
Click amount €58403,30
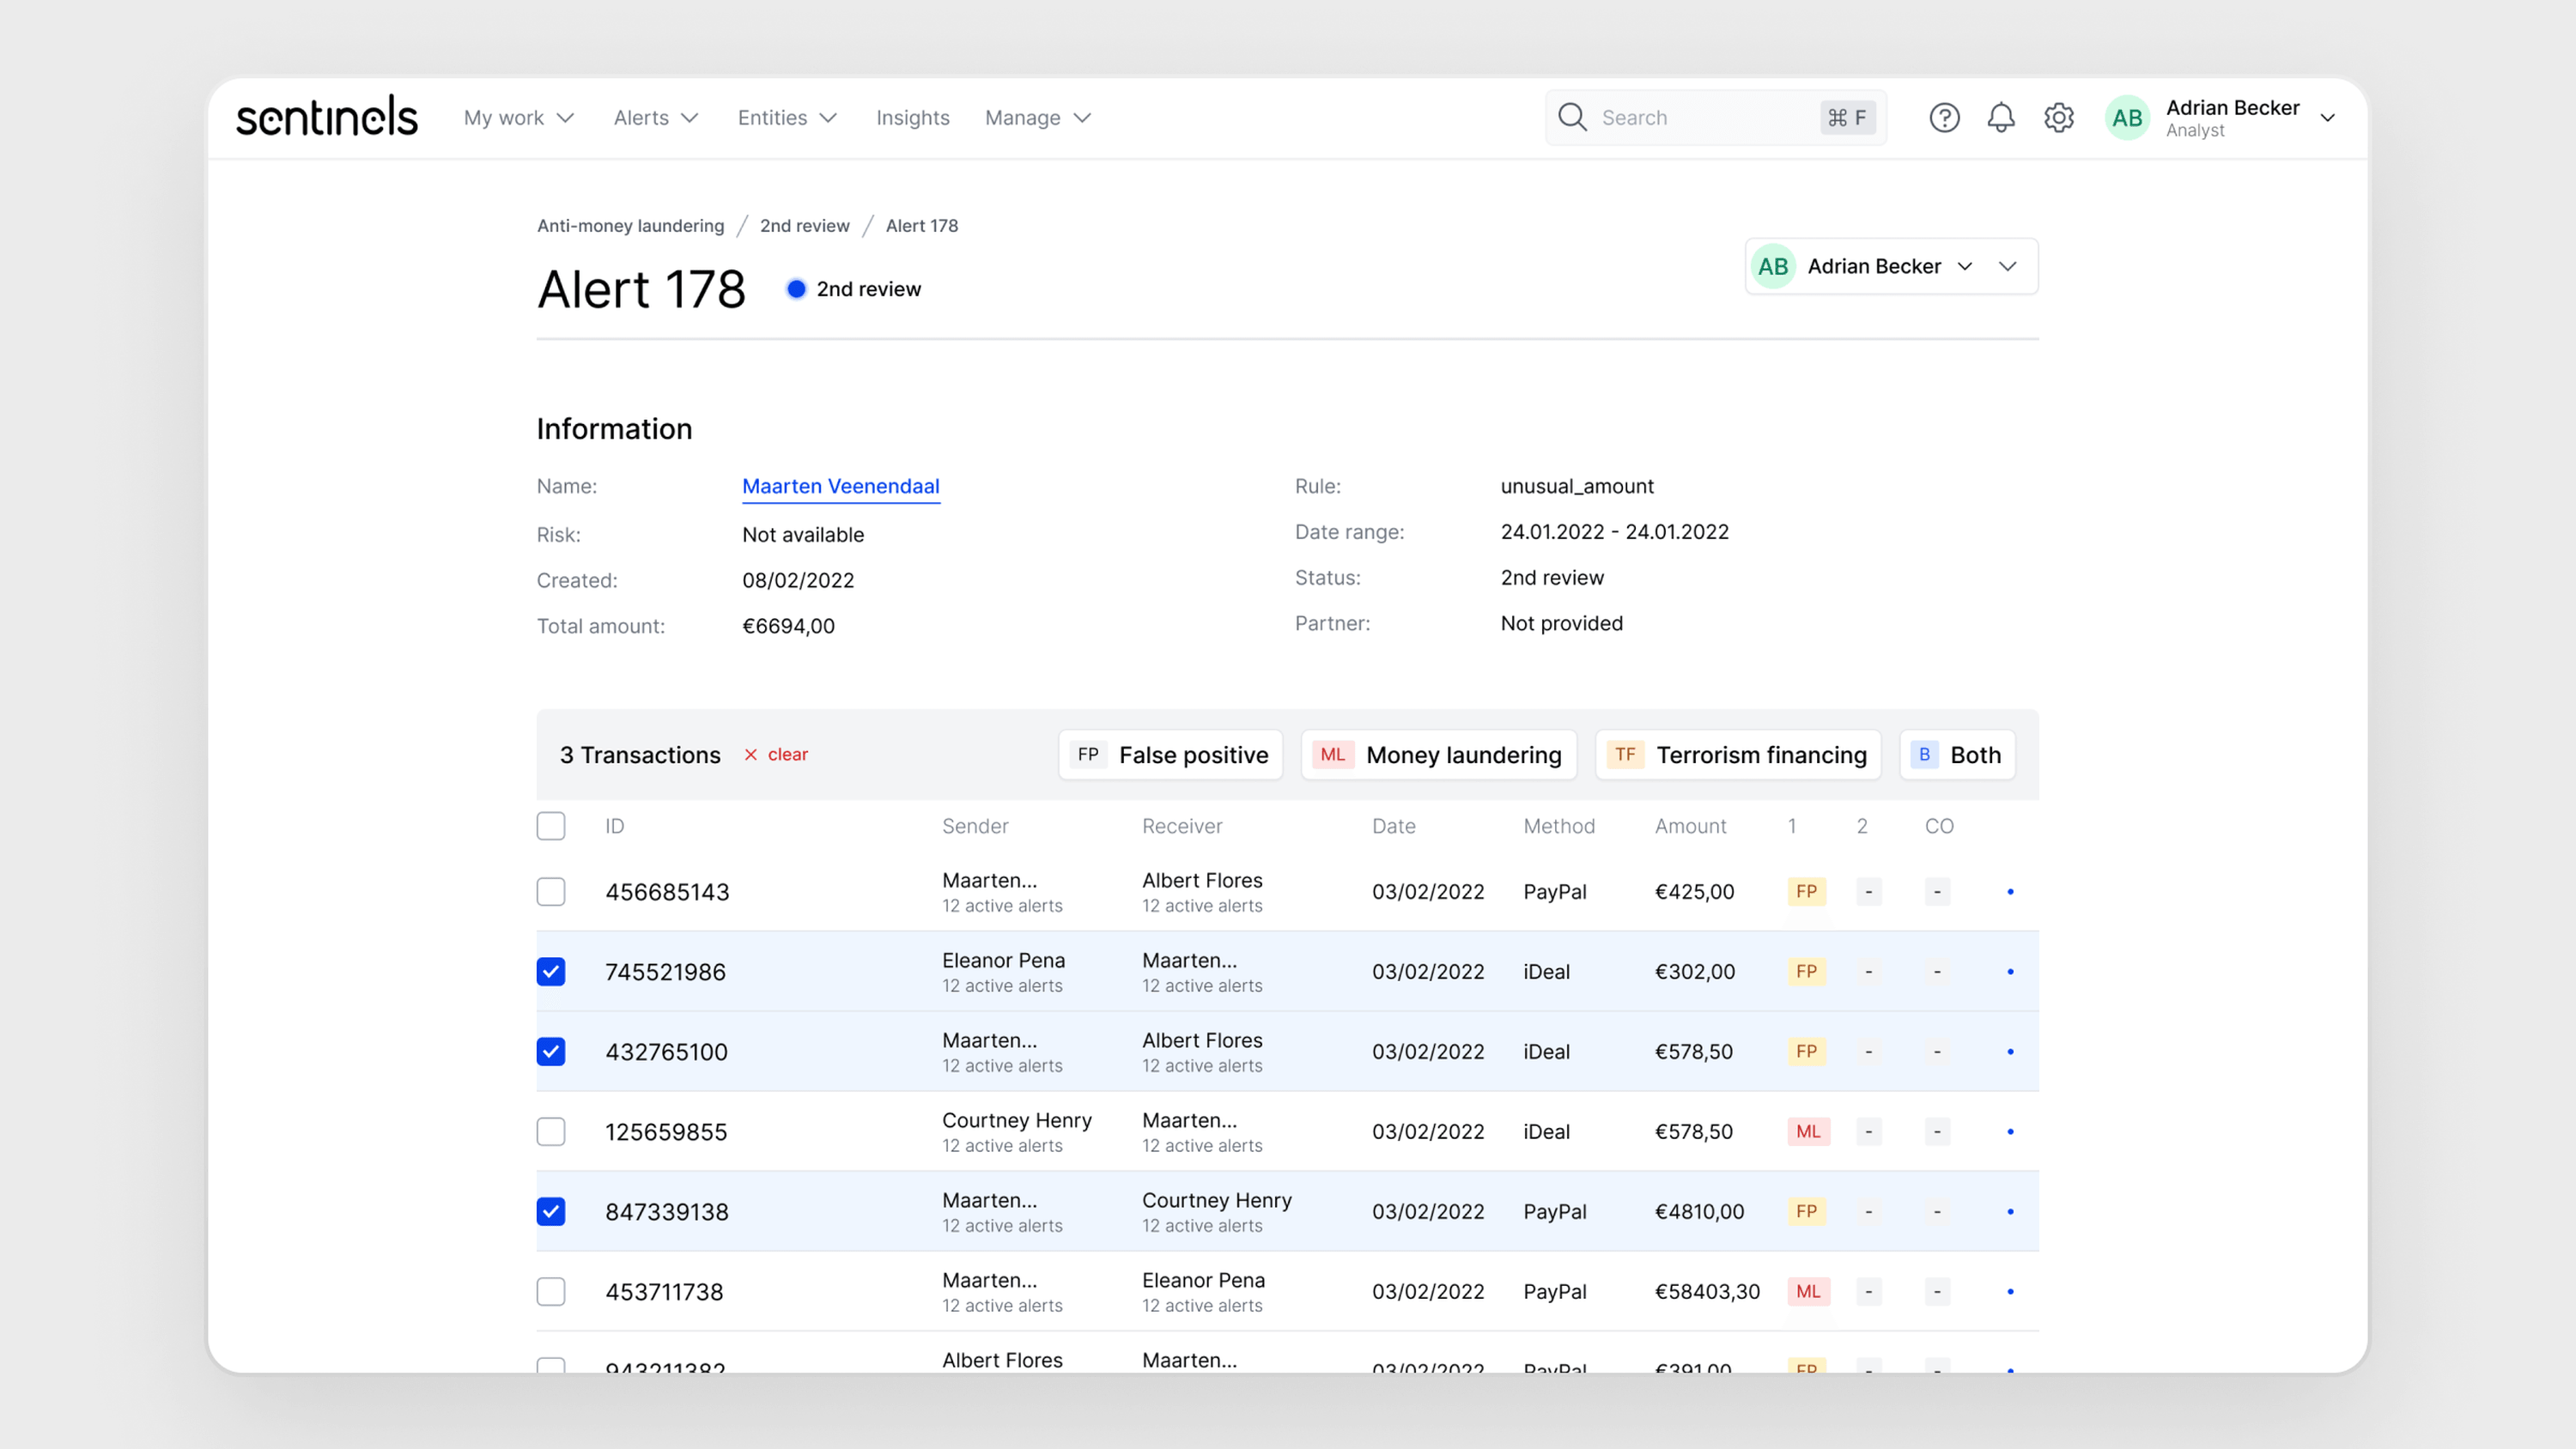1707,1291
